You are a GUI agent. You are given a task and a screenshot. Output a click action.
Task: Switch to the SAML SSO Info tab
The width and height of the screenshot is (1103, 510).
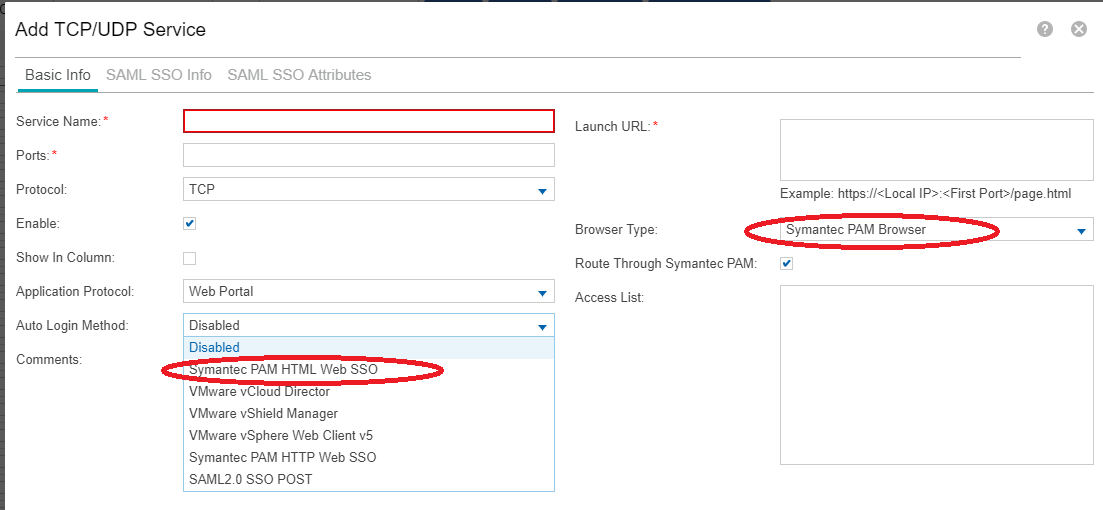point(158,75)
